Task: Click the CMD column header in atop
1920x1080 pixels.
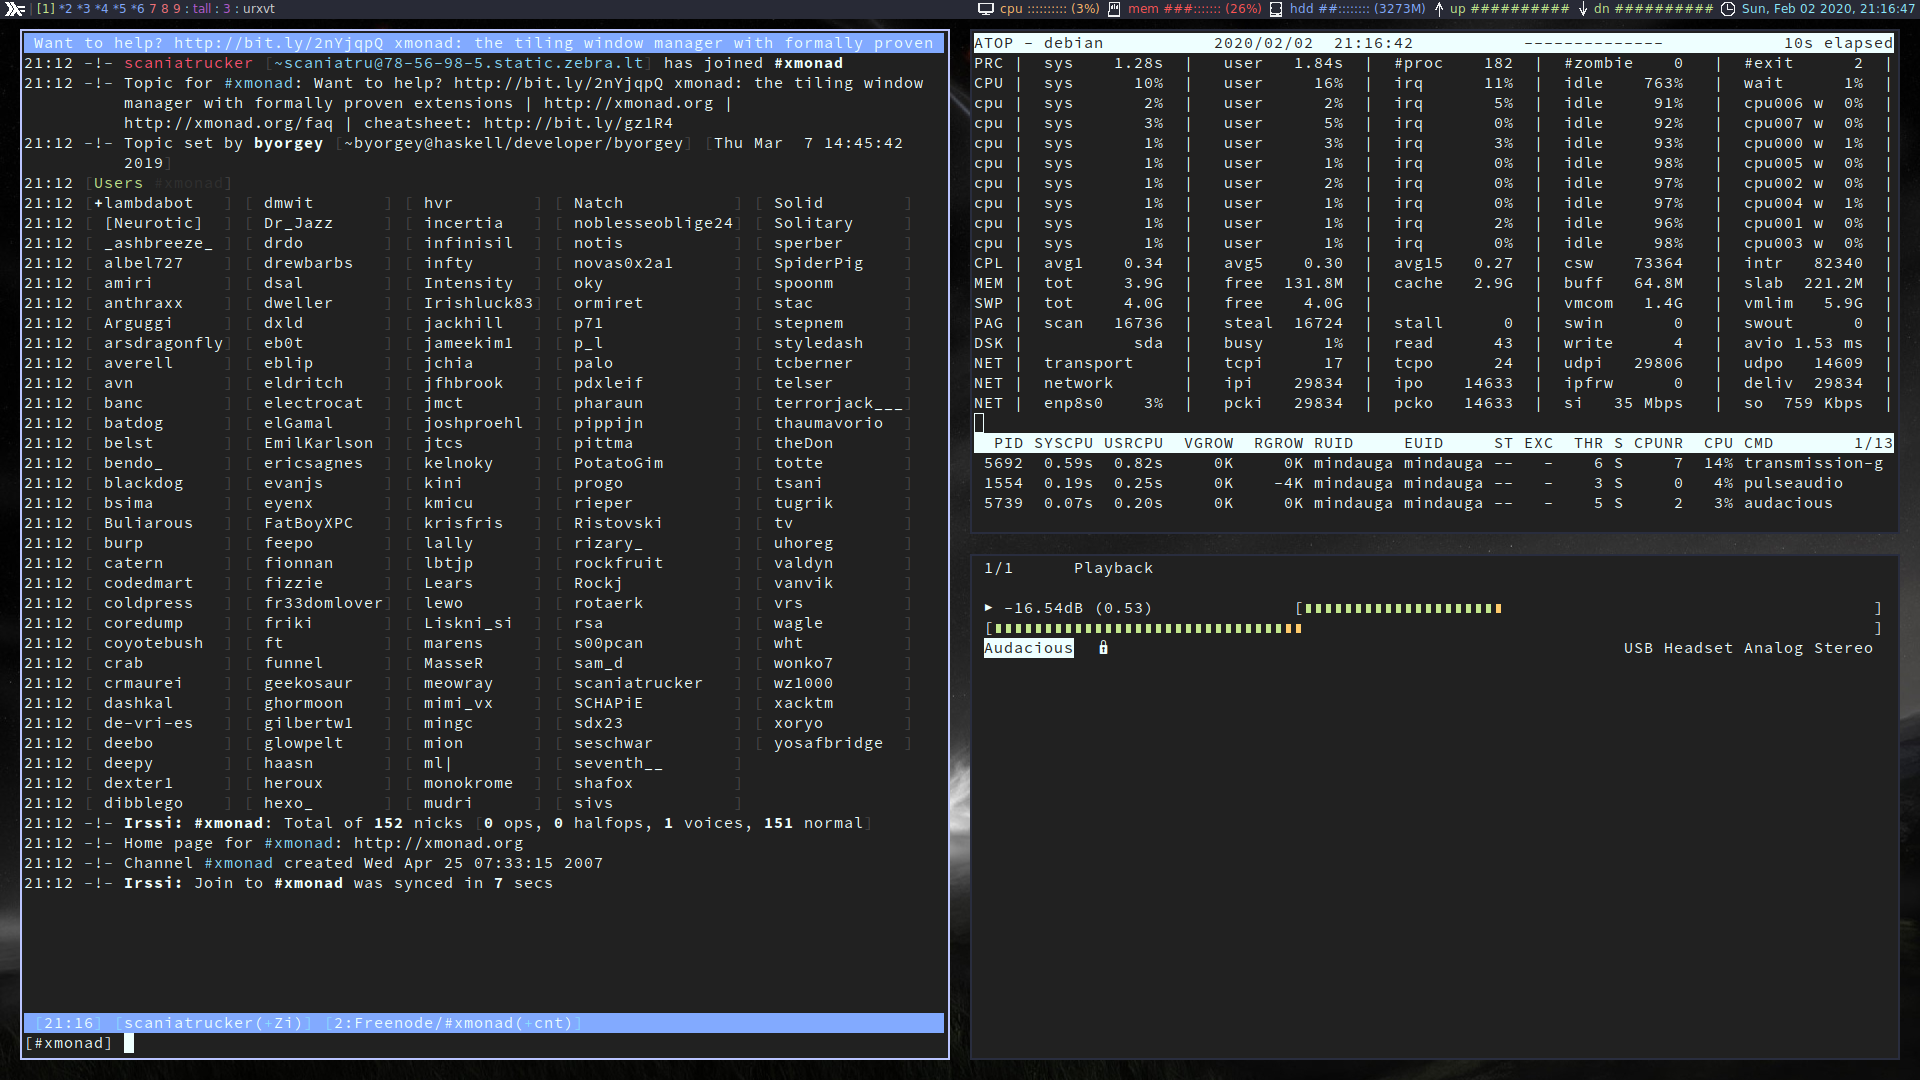Action: (1758, 443)
